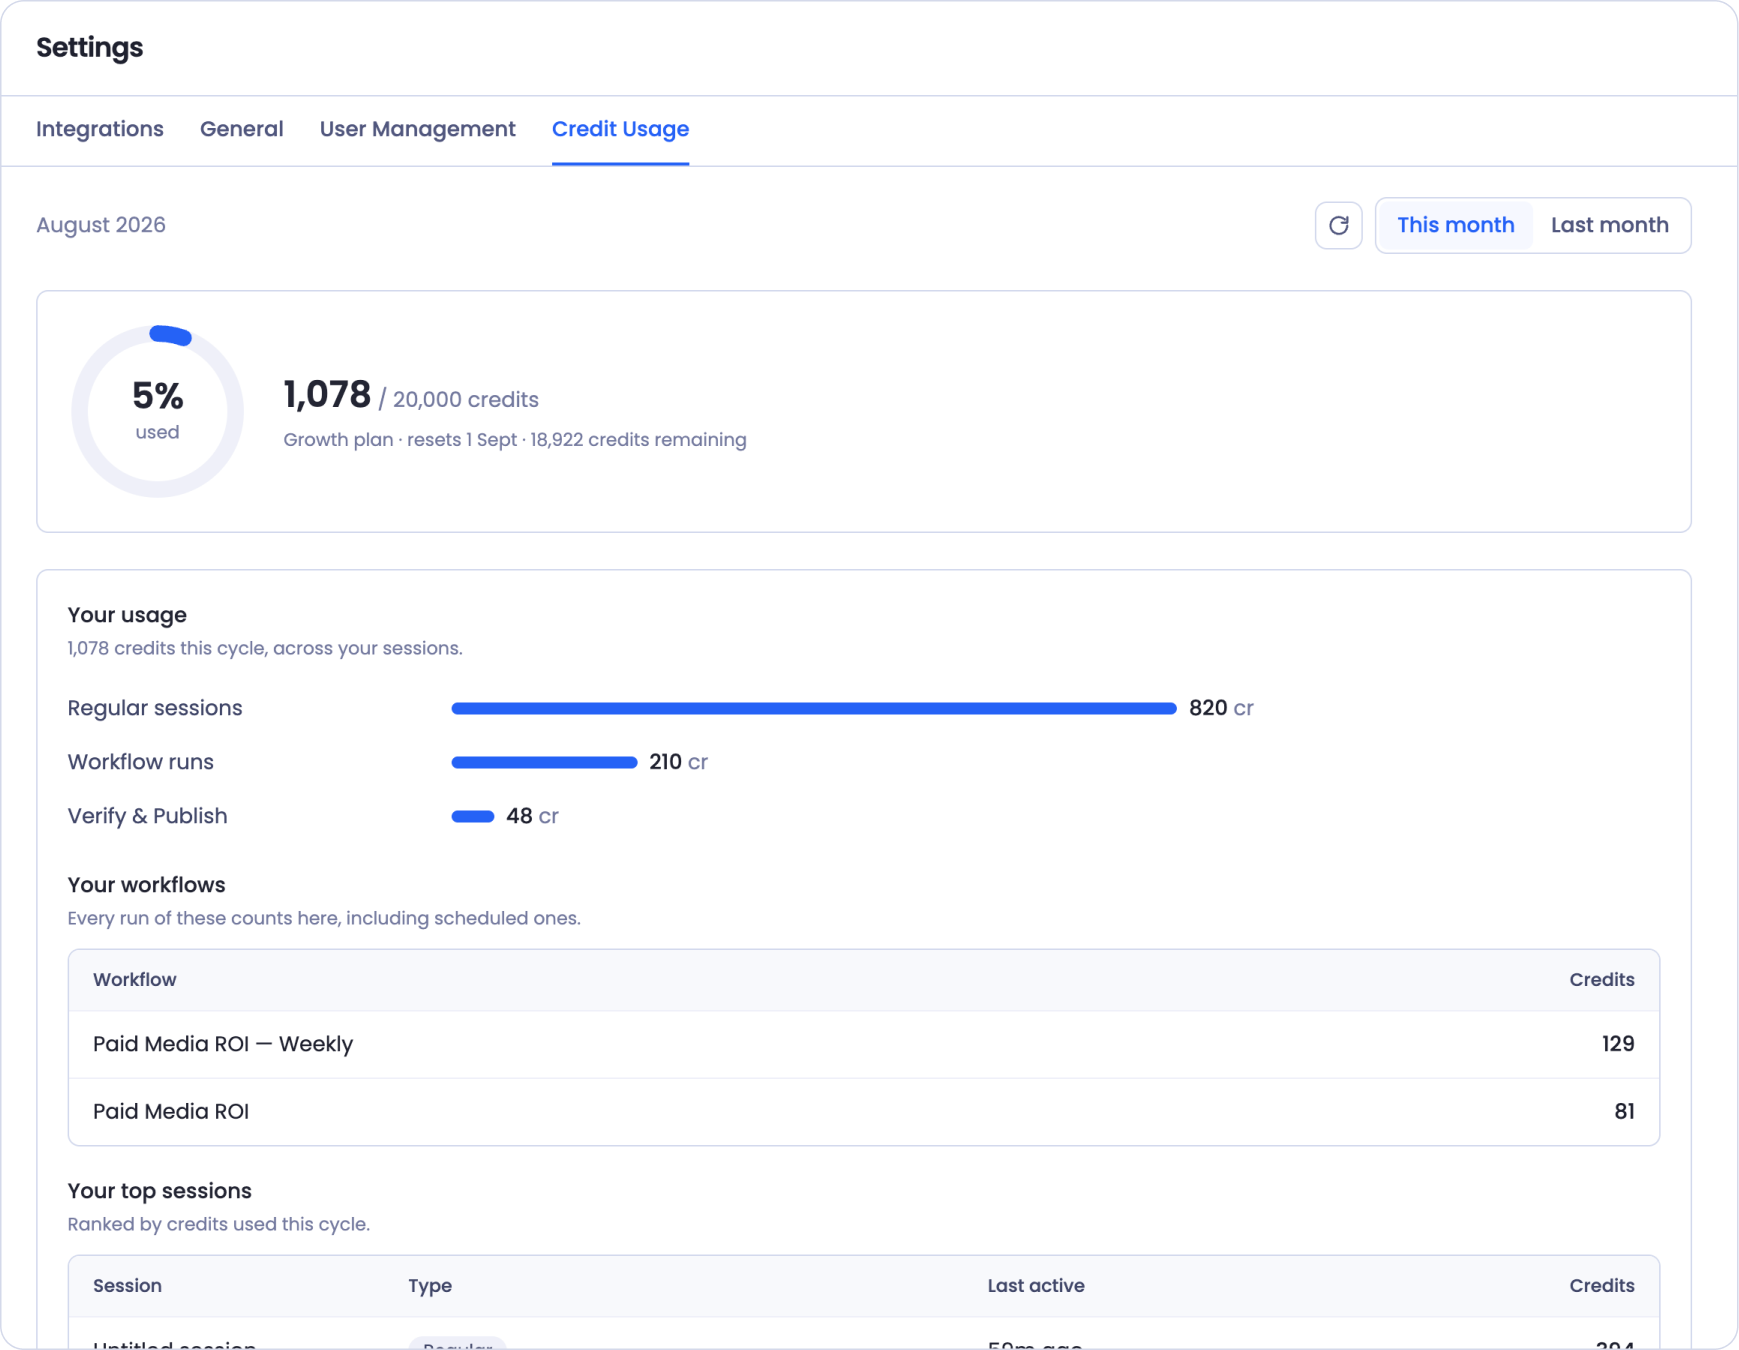Click the Your workflows heading
This screenshot has height=1350, width=1739.
[x=146, y=885]
